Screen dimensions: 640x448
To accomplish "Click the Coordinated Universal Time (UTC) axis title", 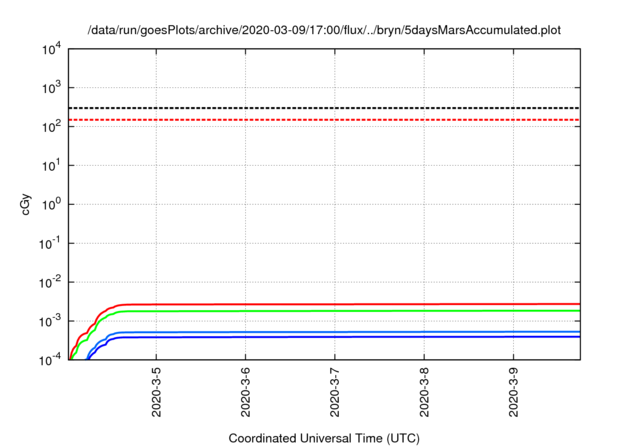I will coord(324,439).
